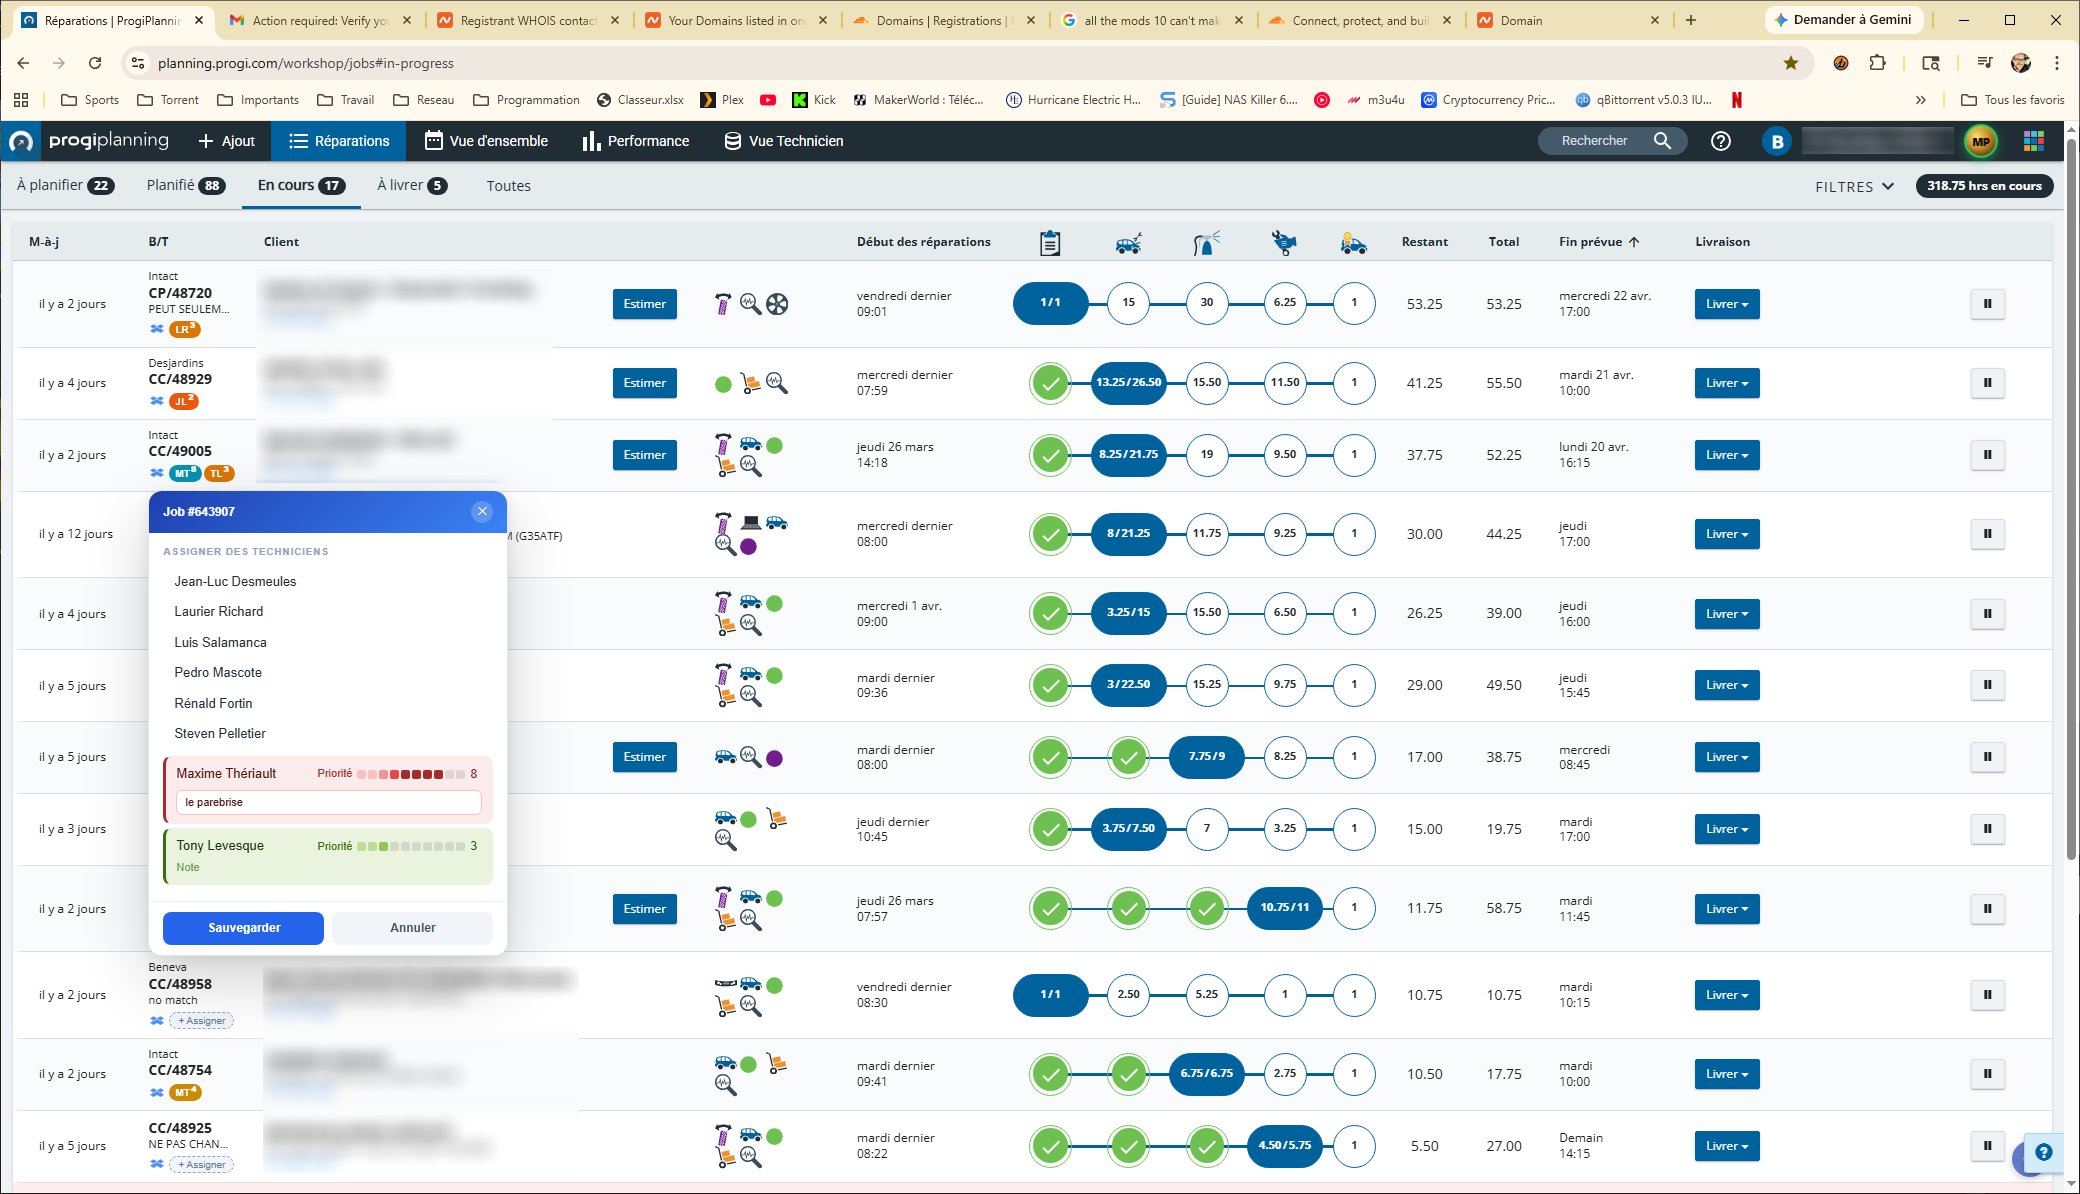Viewport: 2080px width, 1194px height.
Task: Pause the CC/48929 Desjardins job
Action: pos(1987,383)
